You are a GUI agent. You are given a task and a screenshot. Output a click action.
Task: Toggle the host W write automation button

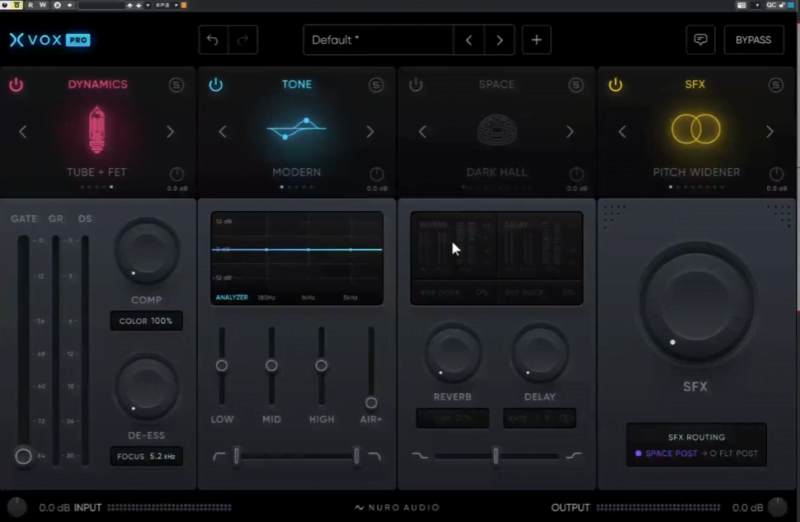(x=43, y=5)
